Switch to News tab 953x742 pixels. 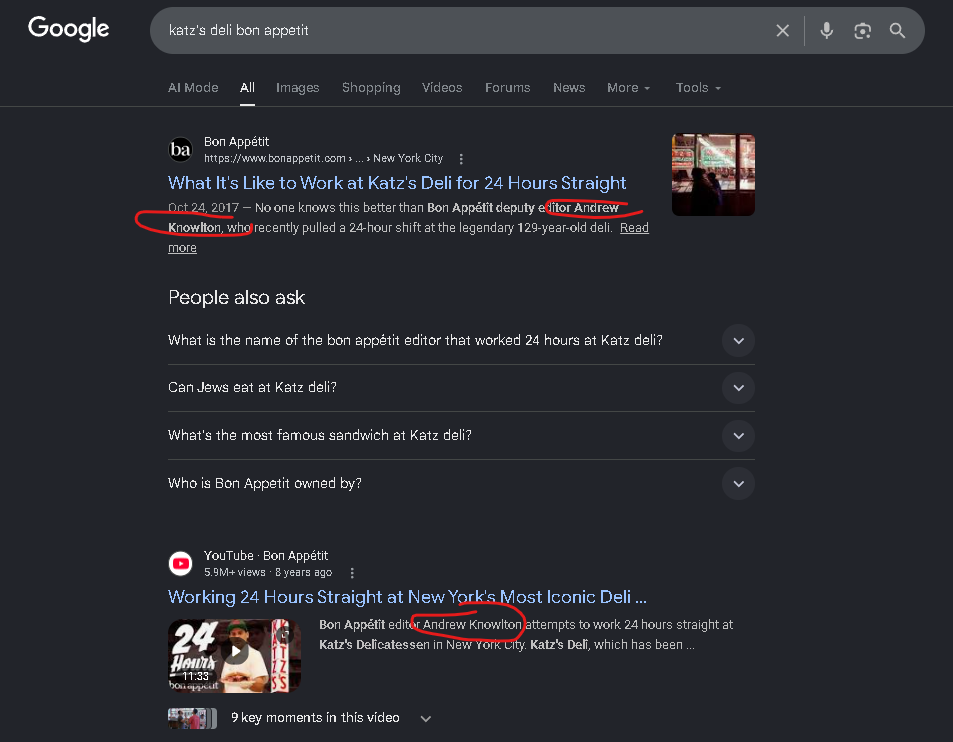pos(568,88)
